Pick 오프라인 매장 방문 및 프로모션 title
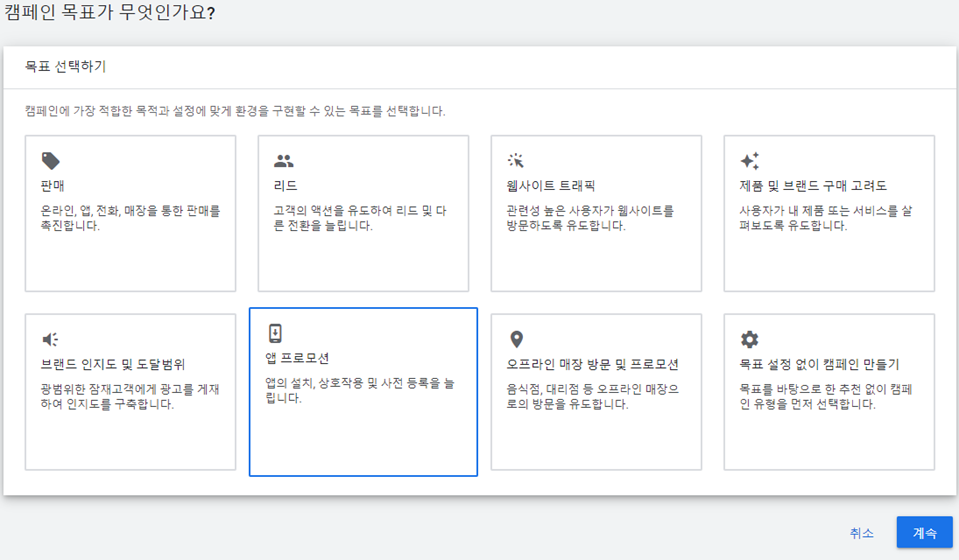Screen dimensions: 959x560 pos(592,364)
